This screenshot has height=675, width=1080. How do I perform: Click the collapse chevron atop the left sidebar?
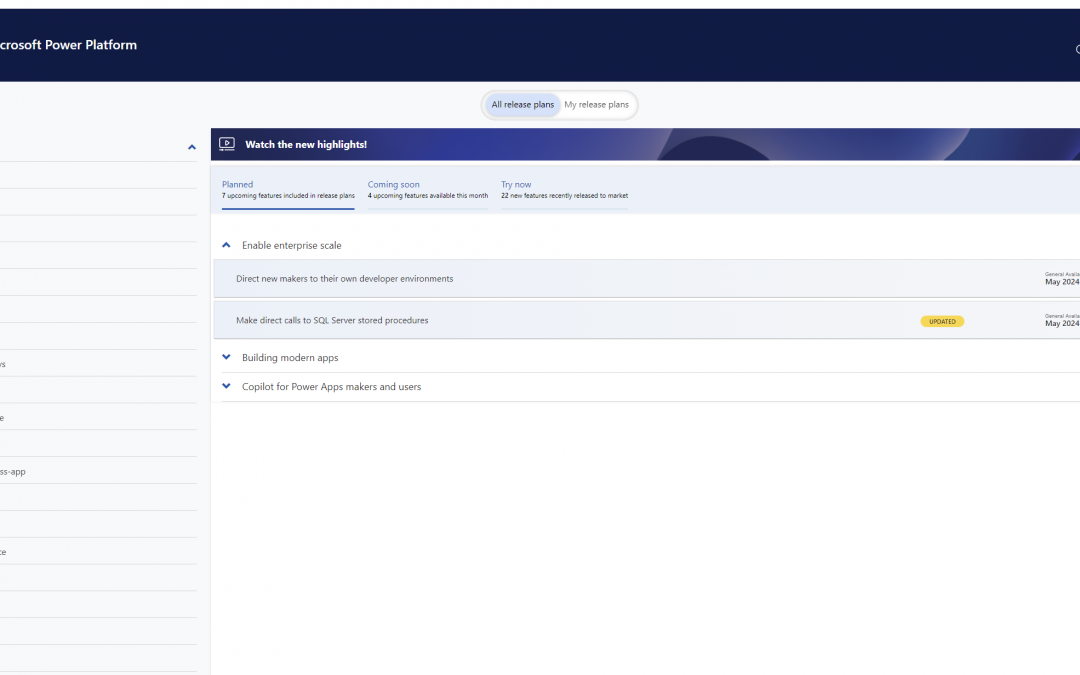[192, 146]
